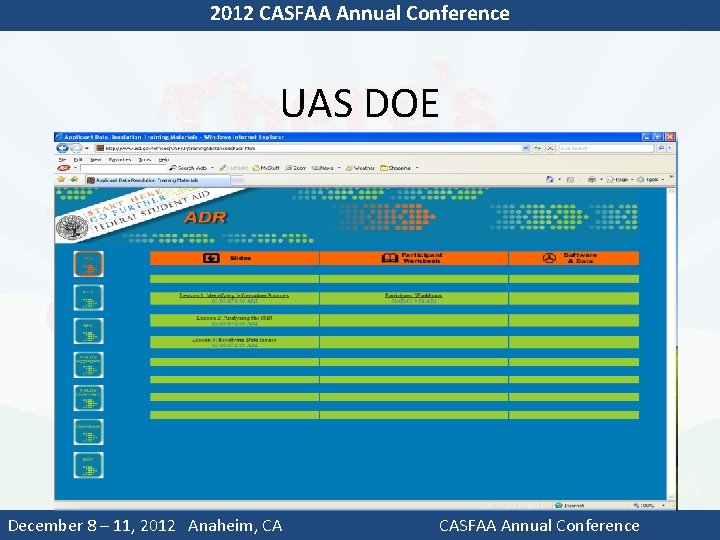Click the browser Back arrow button
Image resolution: width=720 pixels, height=540 pixels.
pyautogui.click(x=62, y=148)
